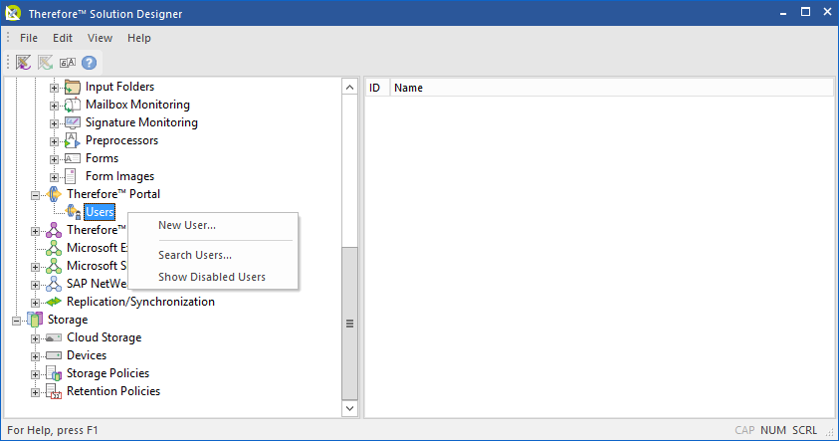Open the Help menu
This screenshot has width=839, height=441.
click(x=139, y=38)
